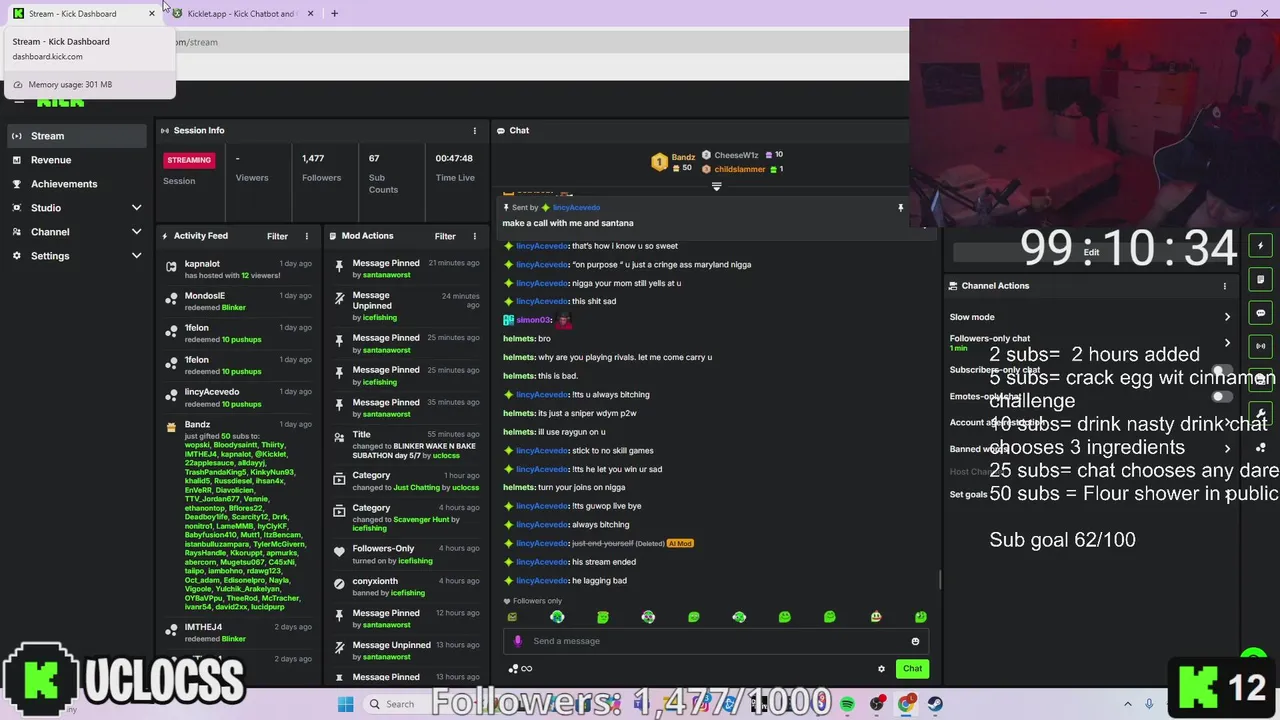1280x720 pixels.
Task: Click the green Chat send button
Action: (912, 669)
